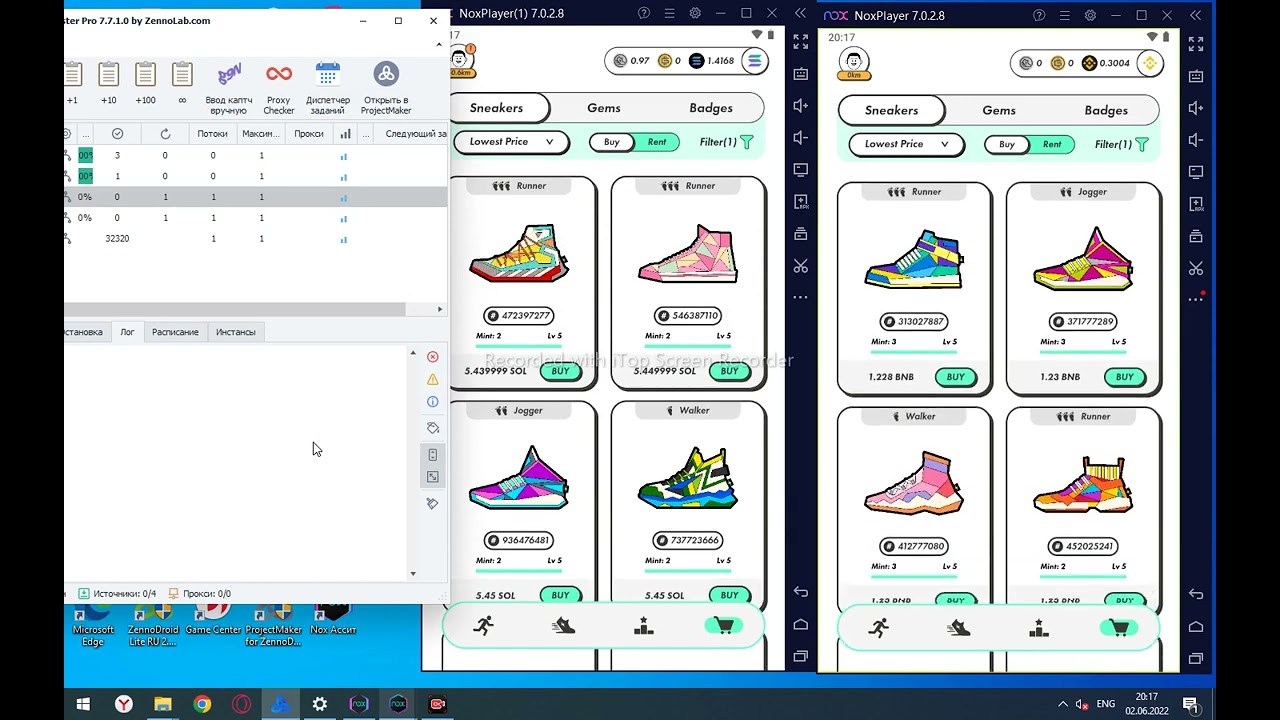
Task: Click log auto-scroll icon in sidebar
Action: [433, 455]
